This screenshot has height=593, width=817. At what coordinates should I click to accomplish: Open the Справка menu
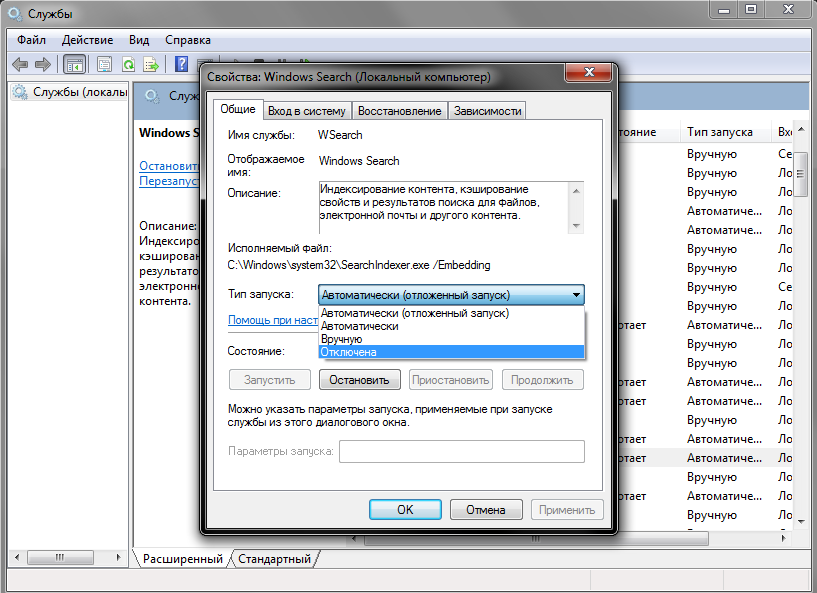(x=188, y=40)
